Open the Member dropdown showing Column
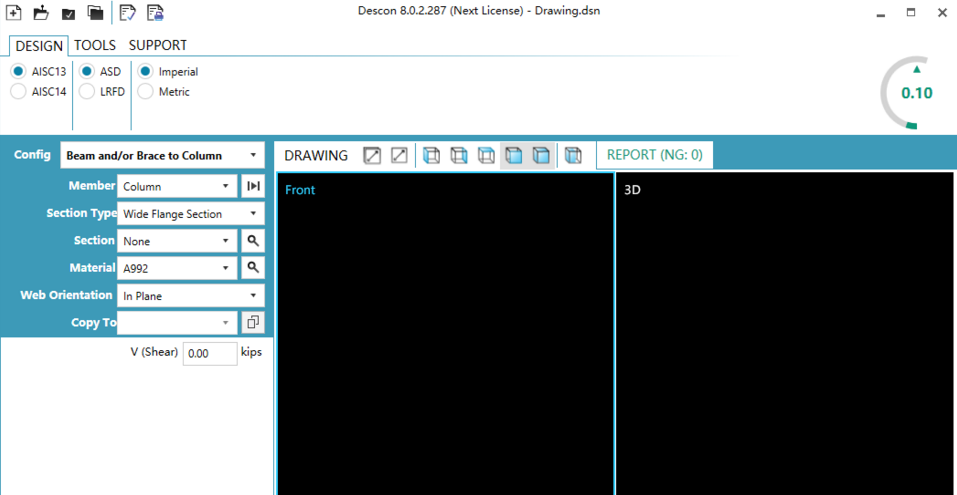The height and width of the screenshot is (495, 957). (177, 186)
